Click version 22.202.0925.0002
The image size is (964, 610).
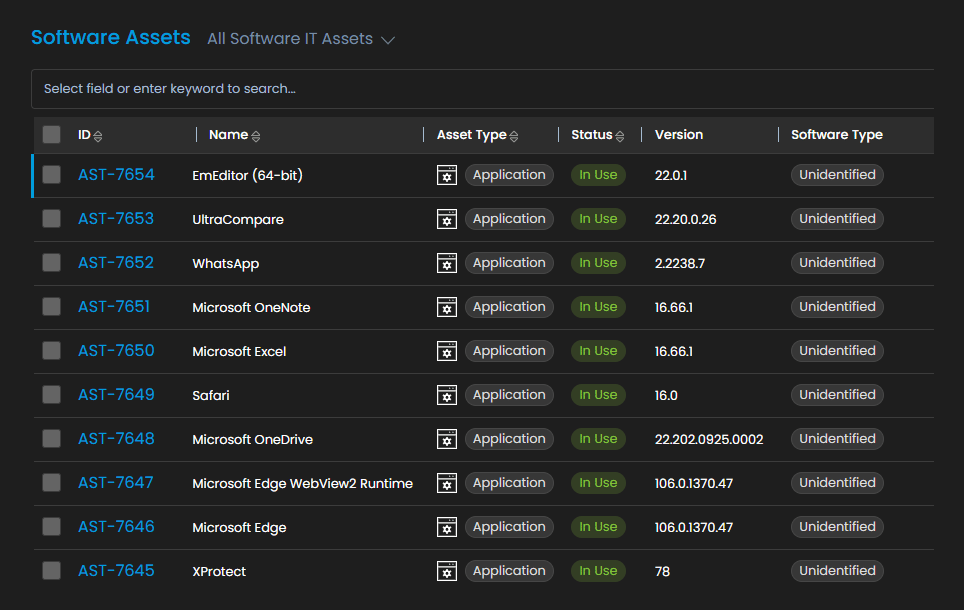tap(709, 439)
